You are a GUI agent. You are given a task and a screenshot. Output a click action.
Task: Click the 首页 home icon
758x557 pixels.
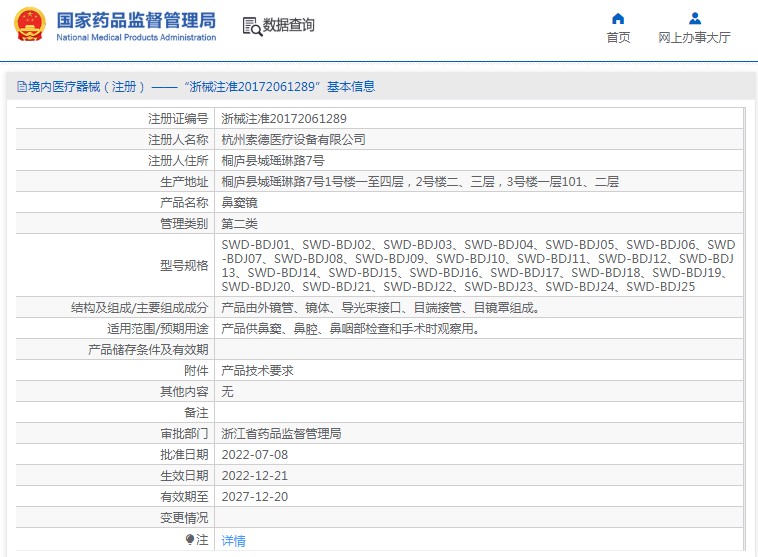618,18
